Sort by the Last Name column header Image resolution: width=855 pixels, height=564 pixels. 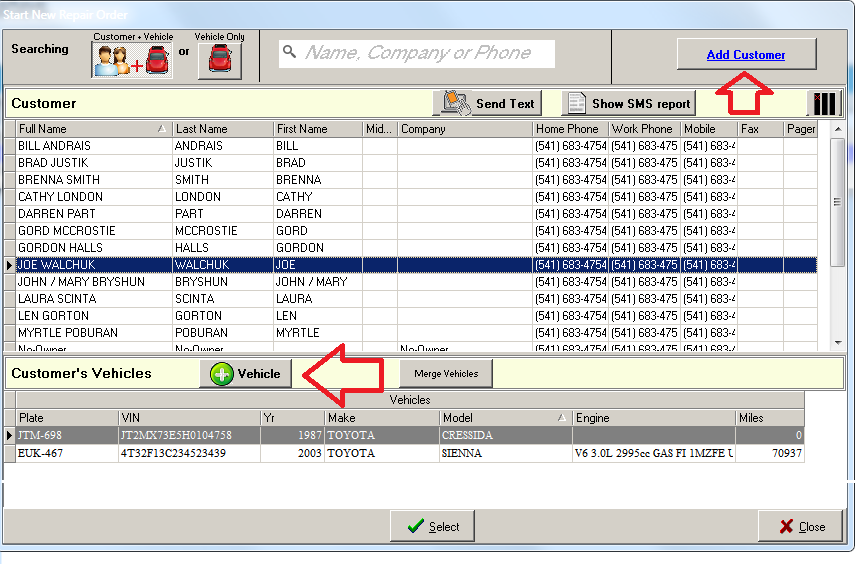222,129
